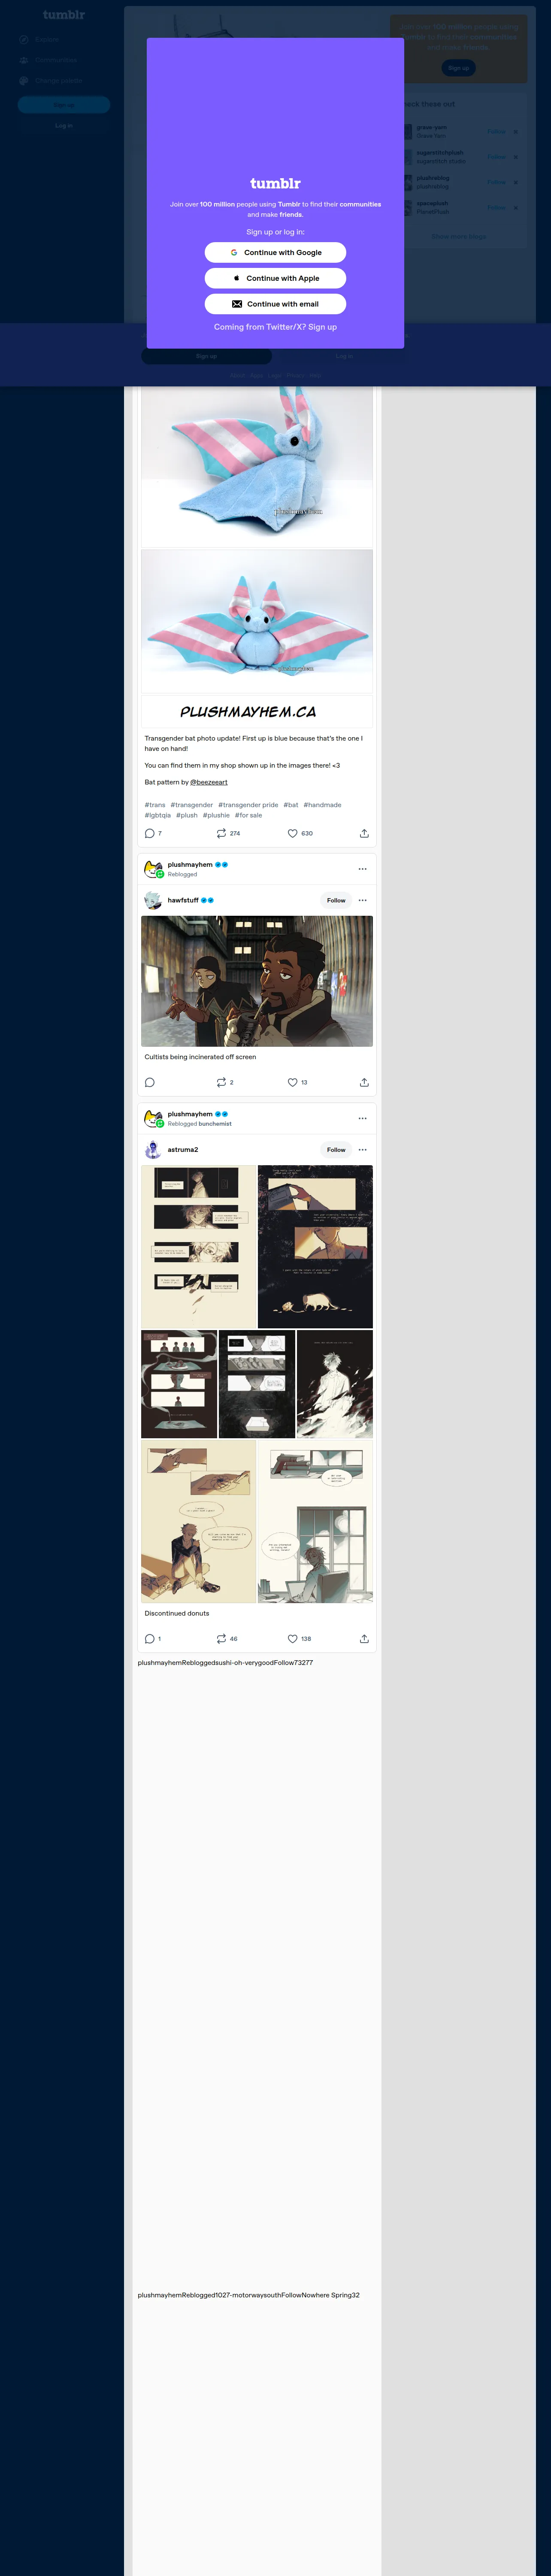Viewport: 551px width, 2576px height.
Task: Click Sign up in the left sidebar
Action: coord(64,105)
